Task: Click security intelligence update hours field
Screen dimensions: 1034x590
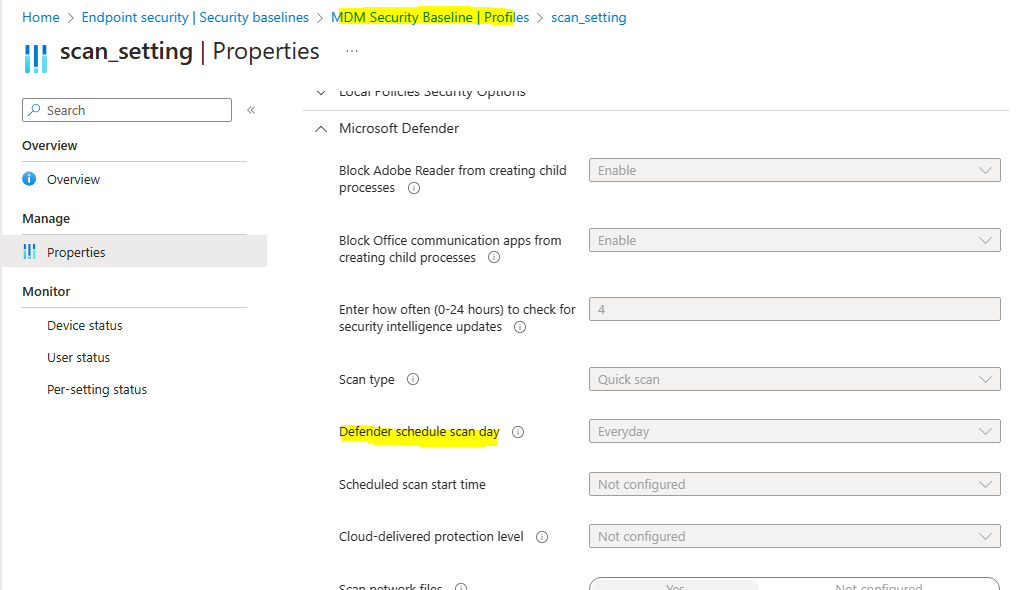Action: (x=795, y=309)
